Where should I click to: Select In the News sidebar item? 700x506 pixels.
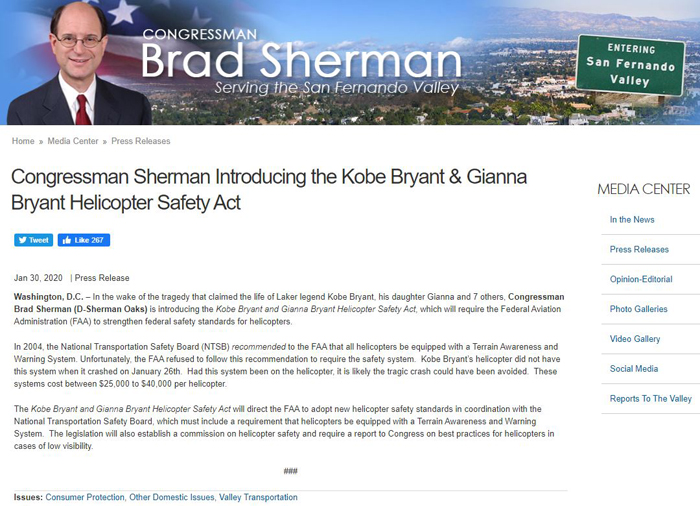pyautogui.click(x=632, y=220)
